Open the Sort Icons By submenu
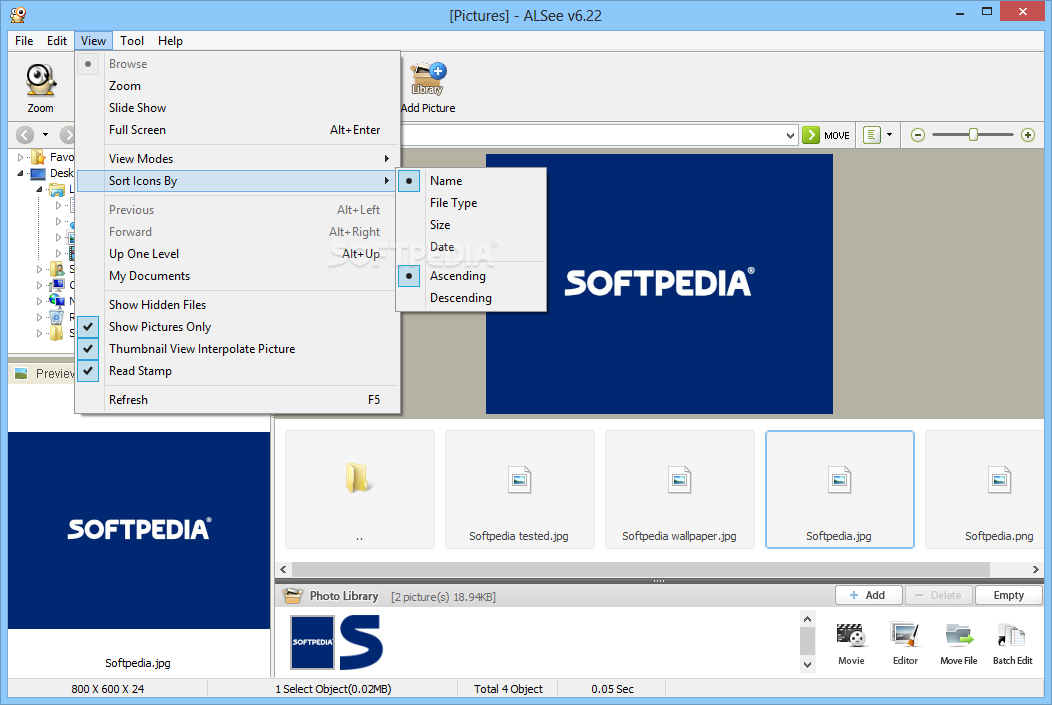Viewport: 1052px width, 705px height. tap(238, 180)
